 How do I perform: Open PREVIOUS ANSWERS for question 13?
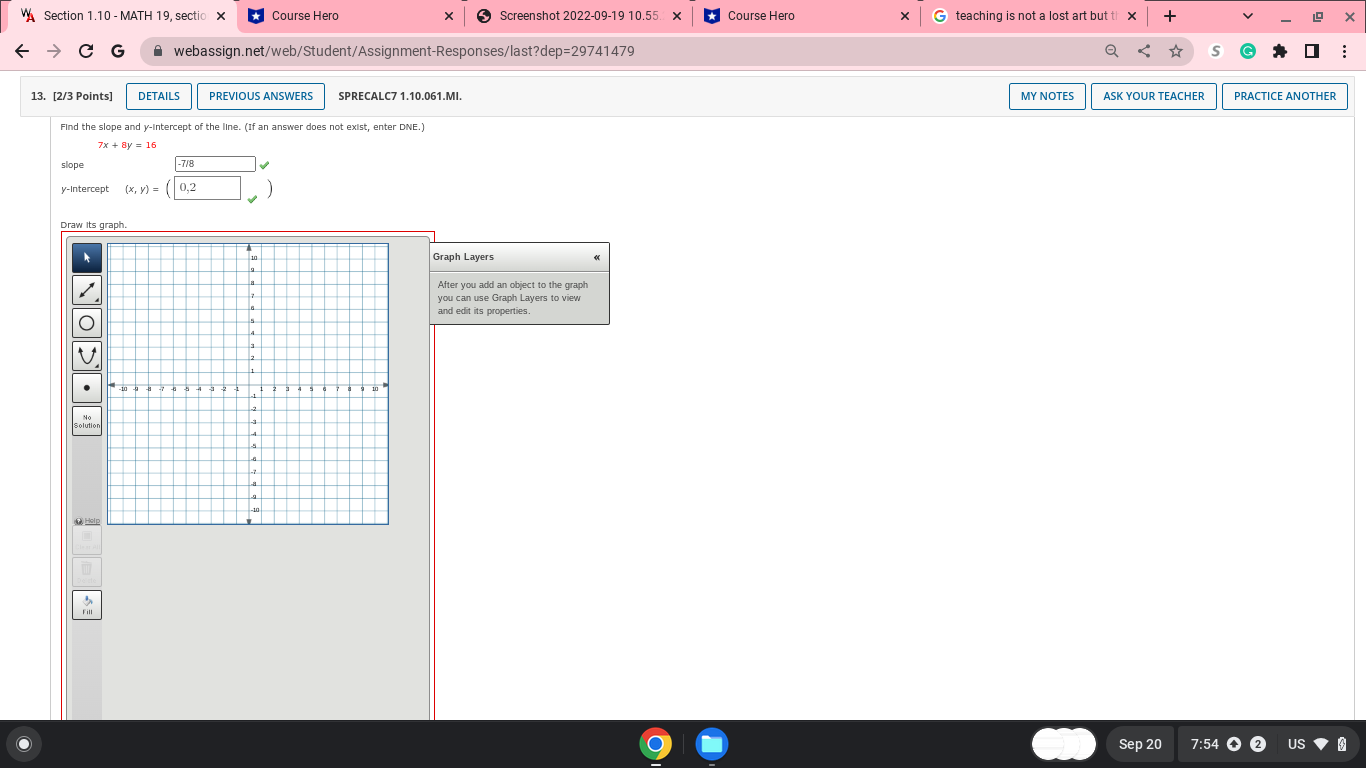261,96
